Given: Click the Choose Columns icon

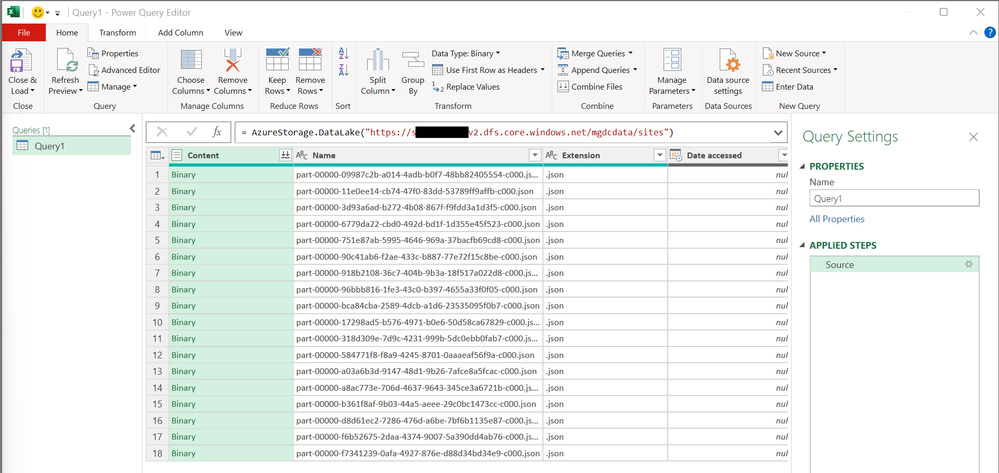Looking at the screenshot, I should [191, 61].
